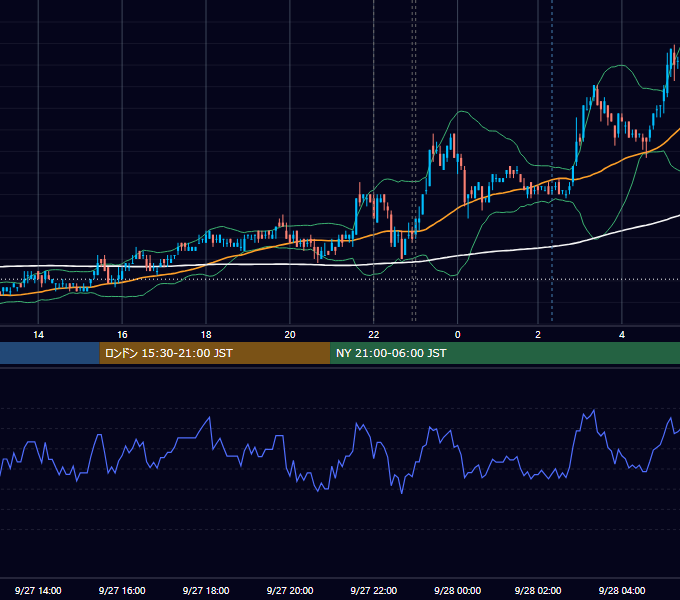The image size is (680, 600).
Task: Click the hour label 16 on price chart axis
Action: click(x=122, y=335)
